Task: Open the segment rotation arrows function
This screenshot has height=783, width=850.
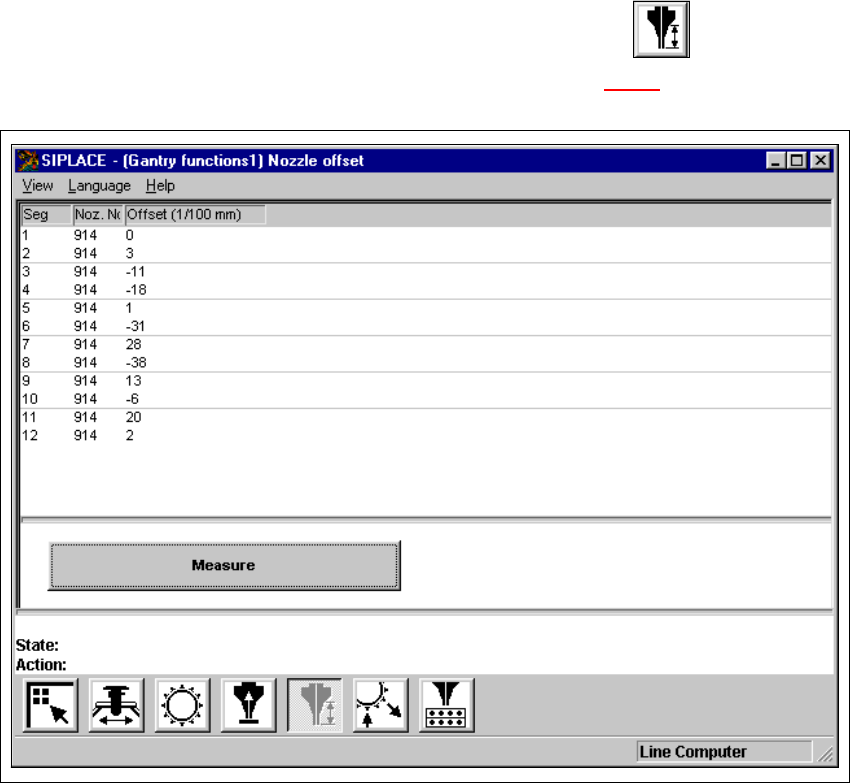Action: (x=381, y=705)
